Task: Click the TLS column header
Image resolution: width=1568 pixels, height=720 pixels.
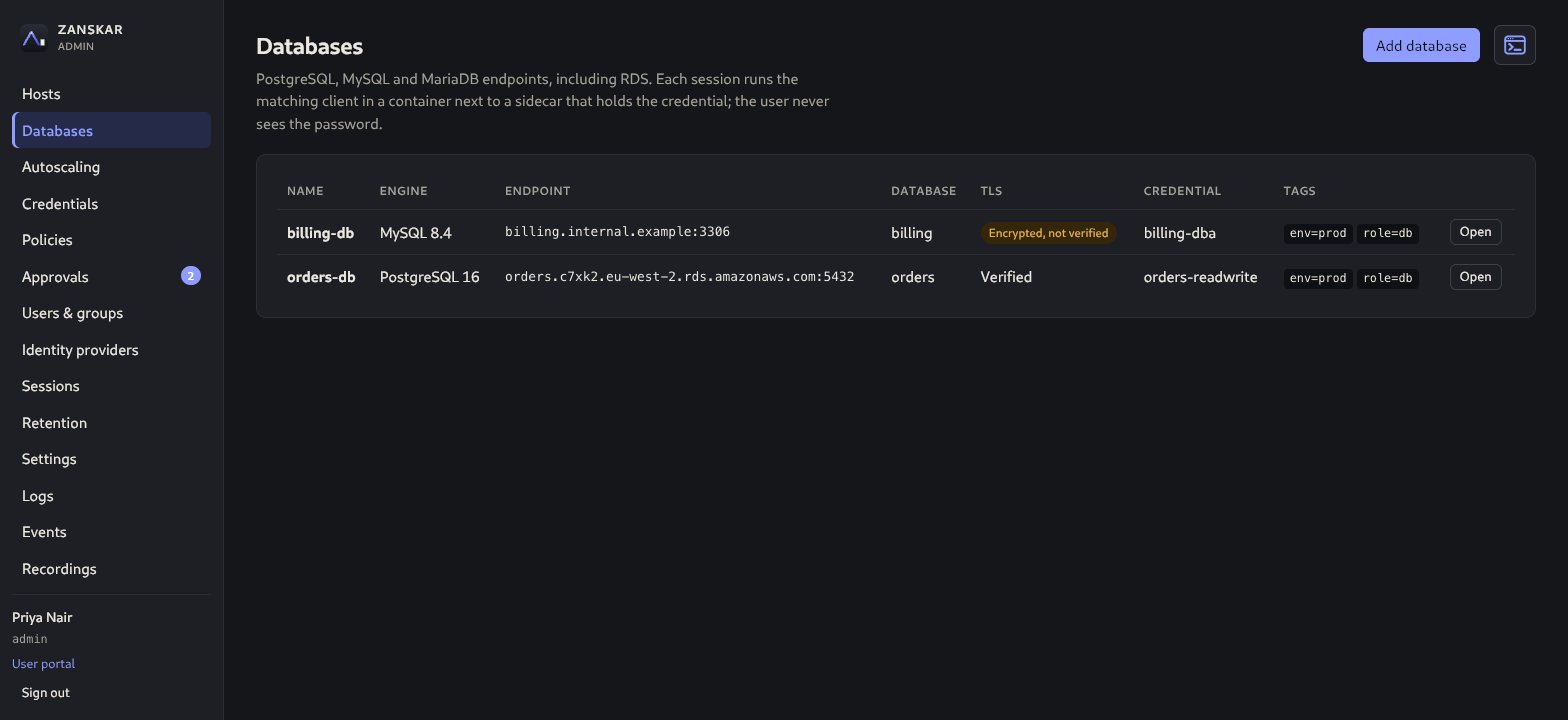Action: tap(991, 191)
